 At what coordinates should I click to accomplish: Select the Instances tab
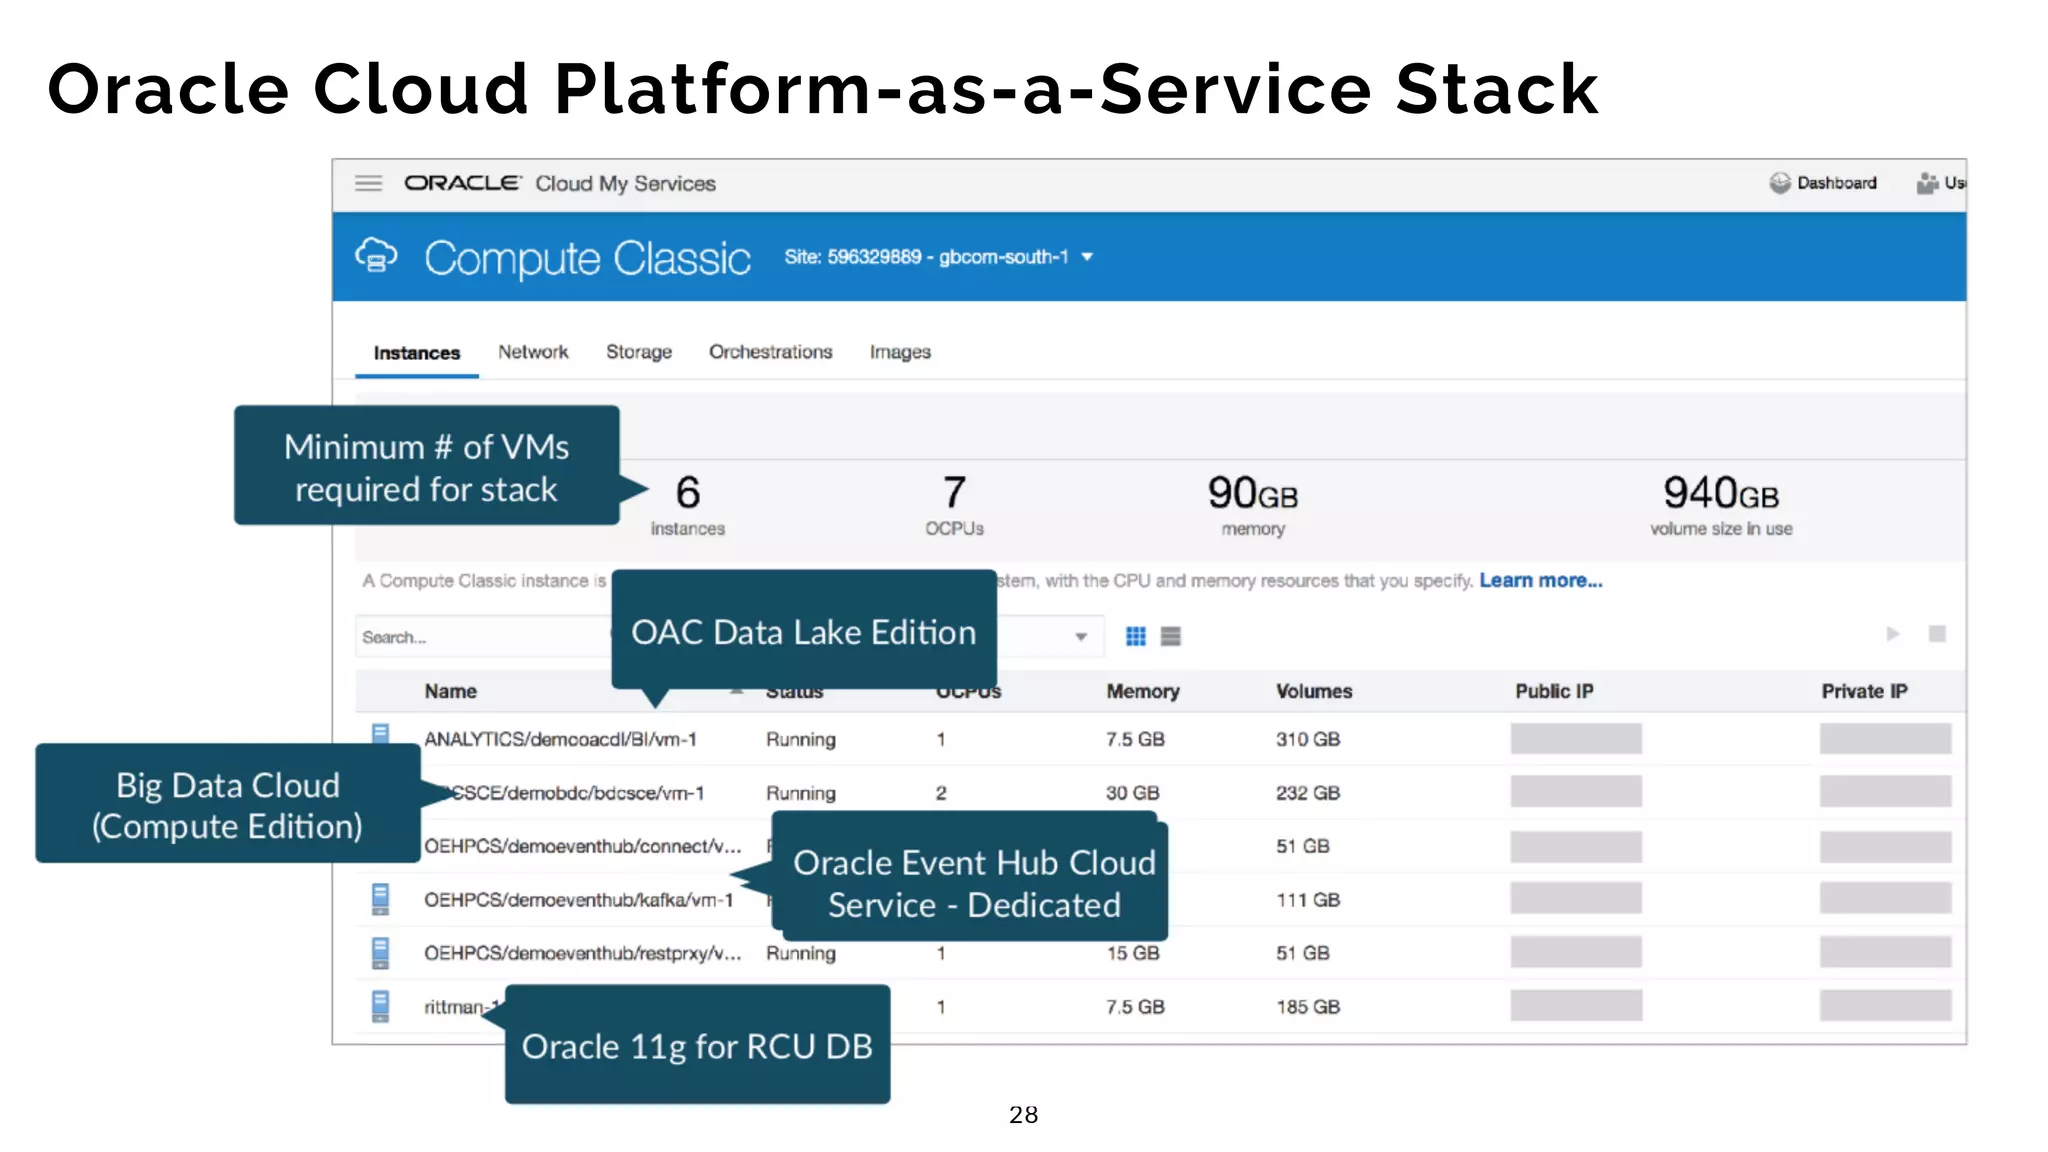point(417,353)
